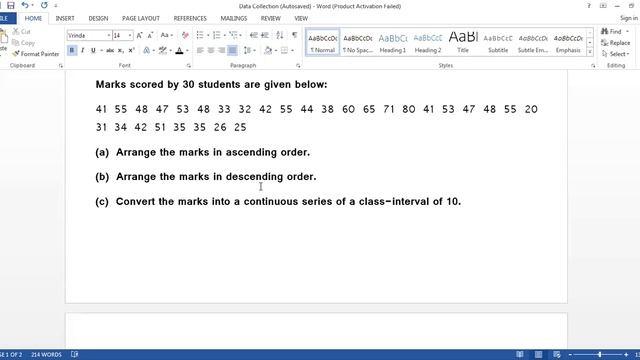The height and width of the screenshot is (360, 640).
Task: Click the font color button
Action: coord(179,50)
